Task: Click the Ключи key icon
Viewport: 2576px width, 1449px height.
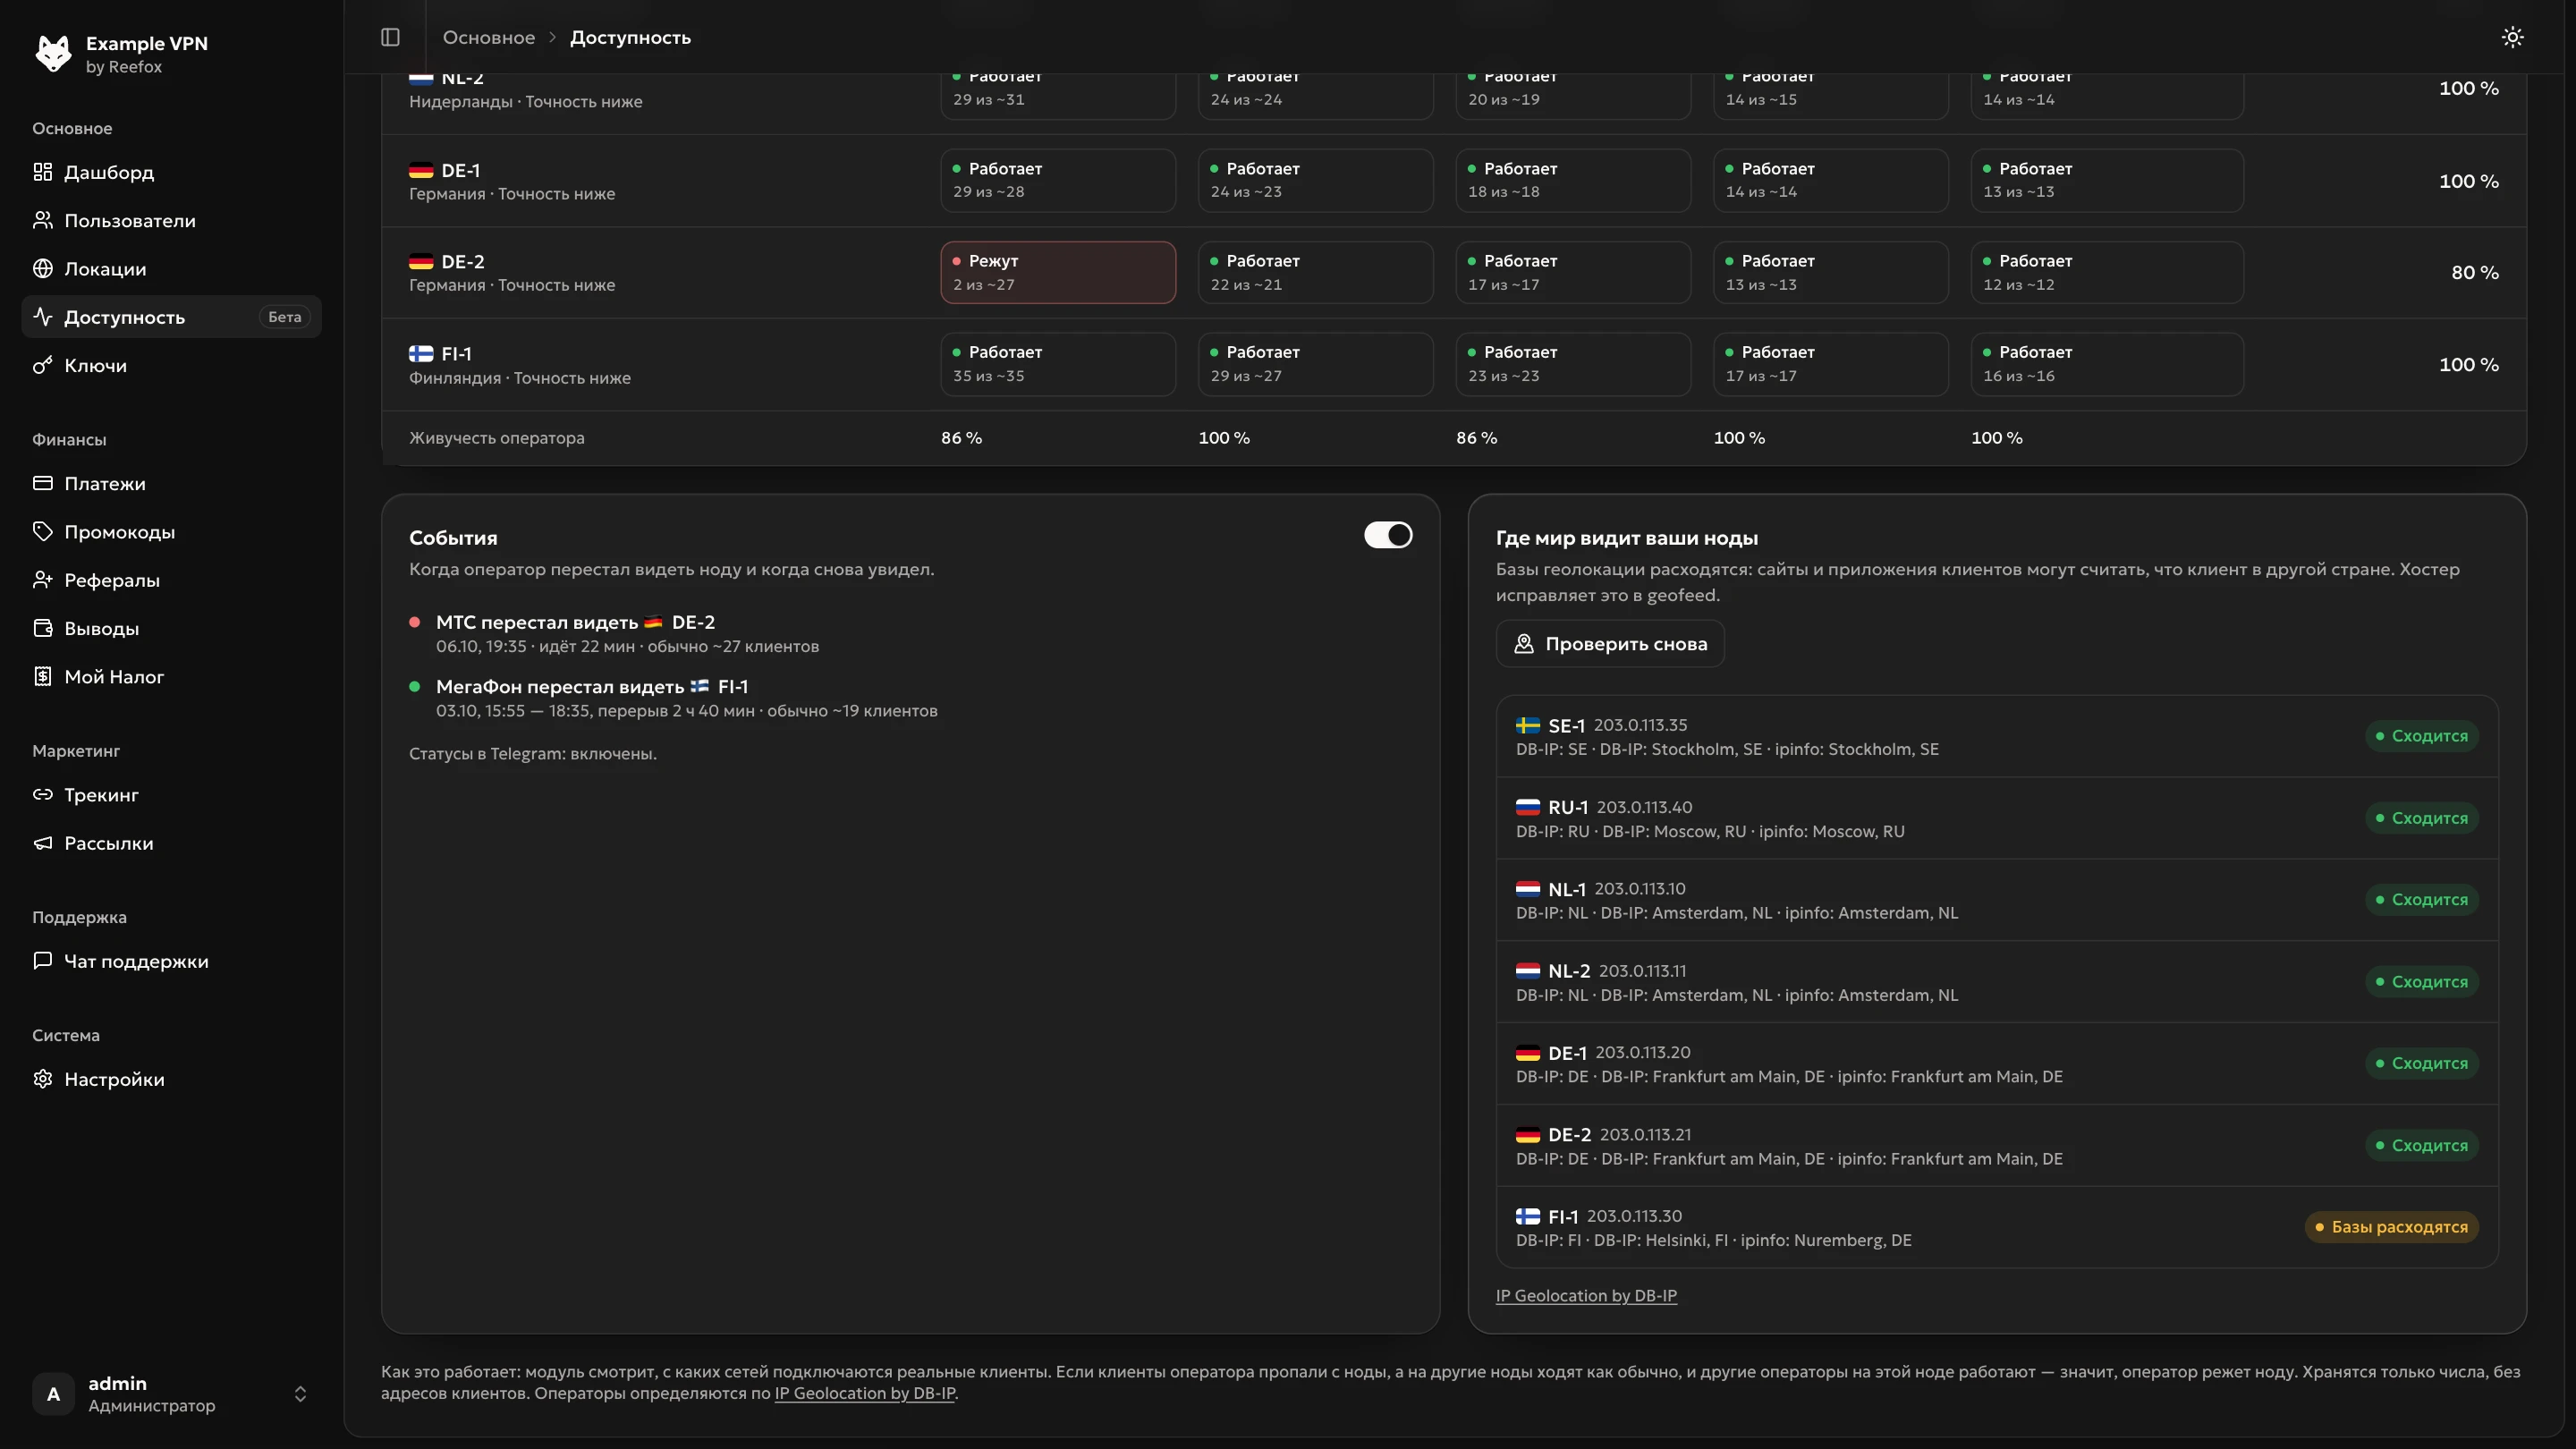Action: 42,365
